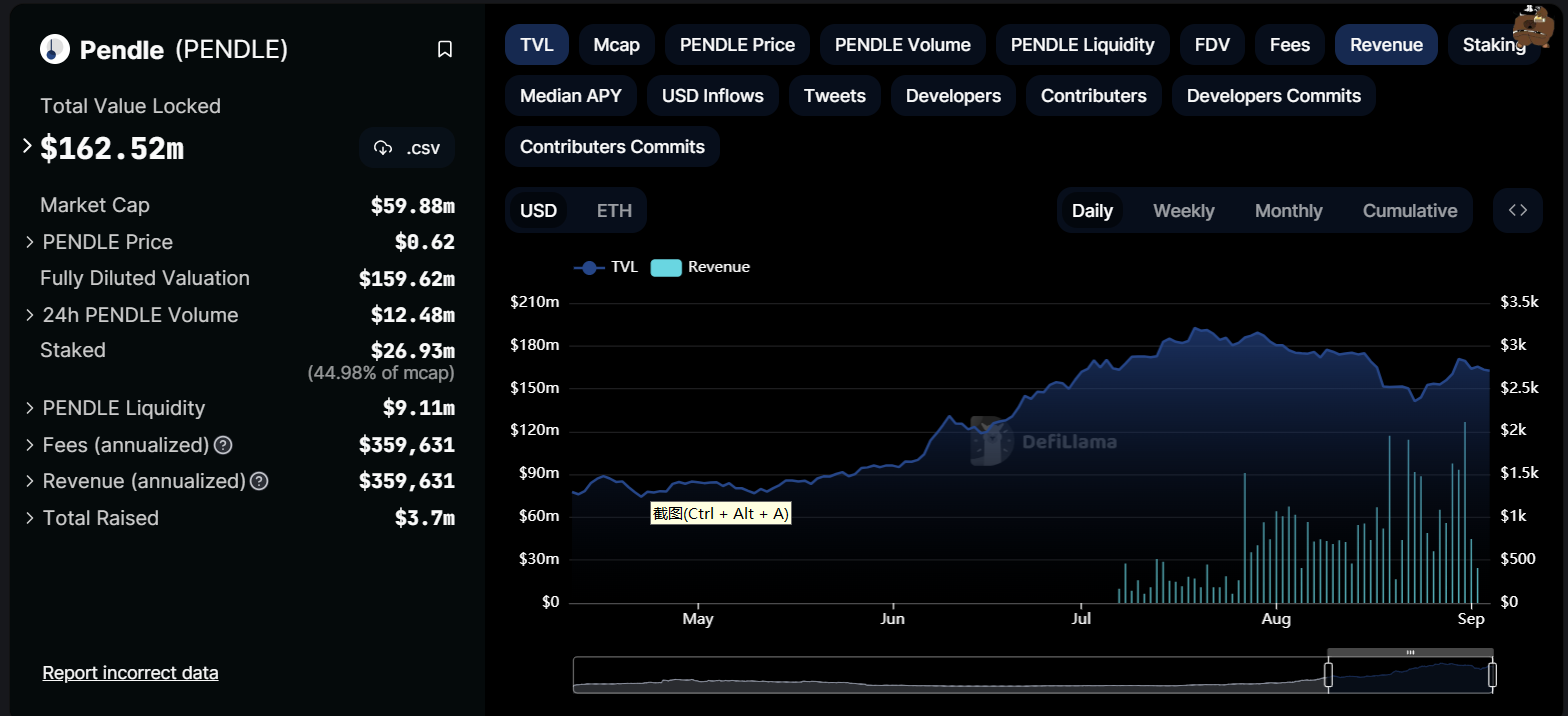Image resolution: width=1568 pixels, height=716 pixels.
Task: Enable the Mcap chart metric
Action: pos(616,45)
